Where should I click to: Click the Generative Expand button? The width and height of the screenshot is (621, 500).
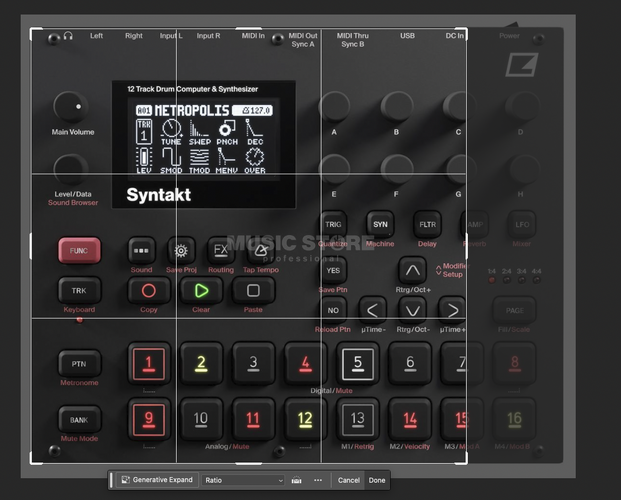pyautogui.click(x=157, y=480)
